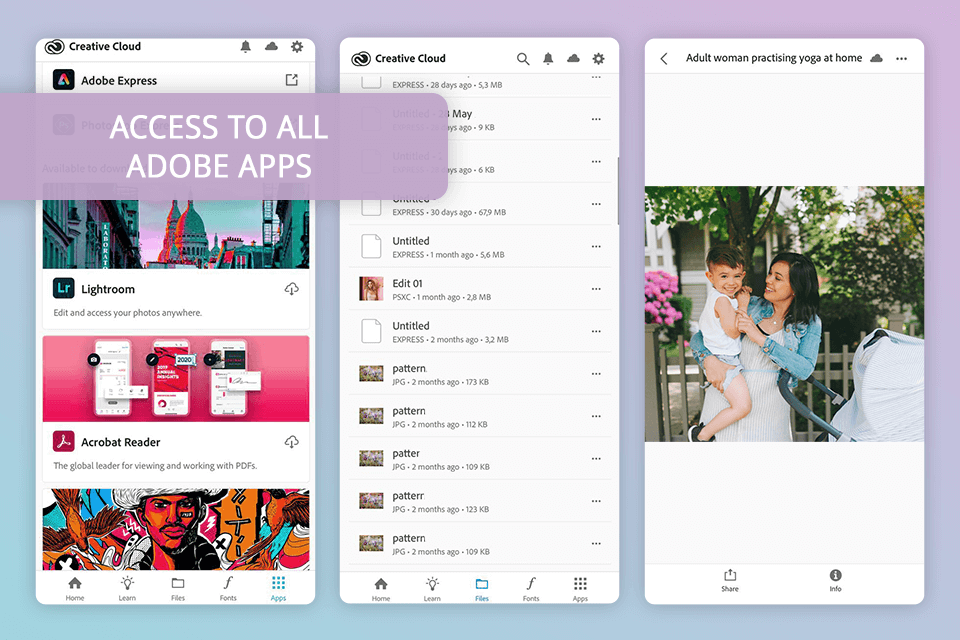Tap the Creative Cloud logo on Files screen
The image size is (960, 640).
click(x=361, y=59)
